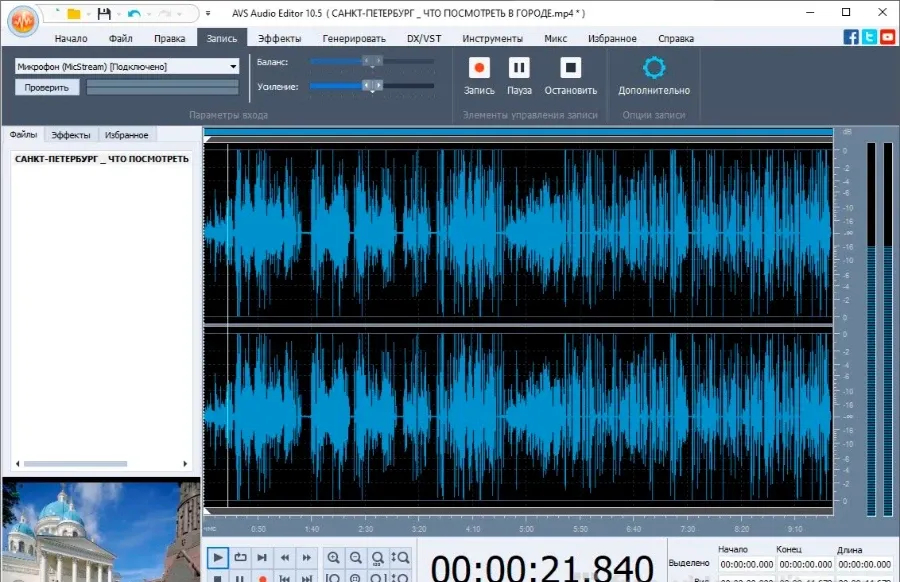
Task: Click the 5:00 mark on timeline ruler
Action: (526, 529)
